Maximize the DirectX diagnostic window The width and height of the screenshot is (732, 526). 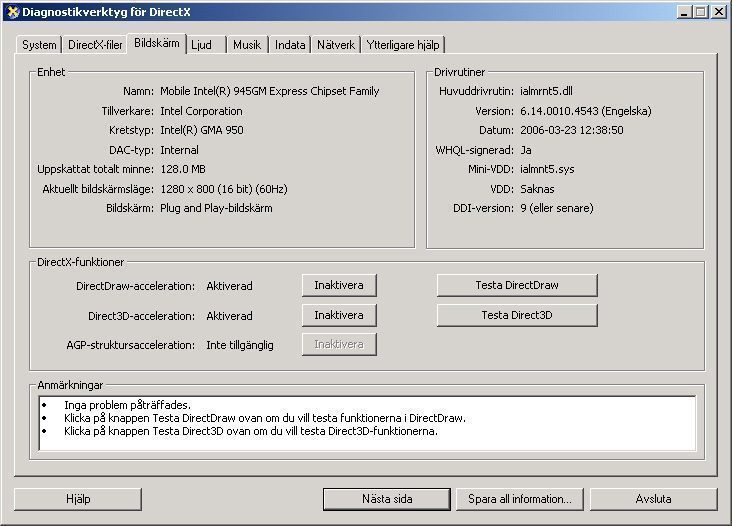click(700, 12)
